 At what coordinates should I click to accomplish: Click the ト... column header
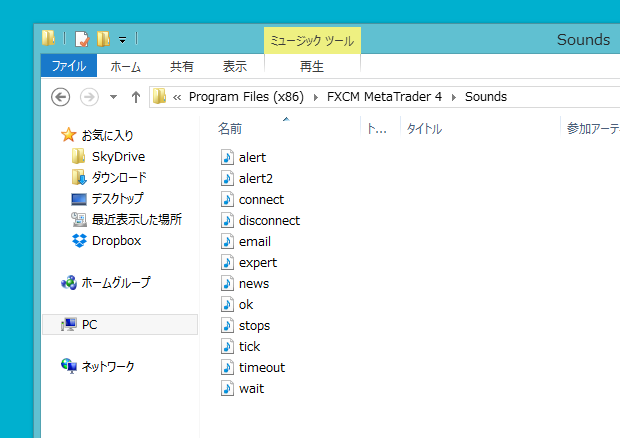[x=377, y=128]
